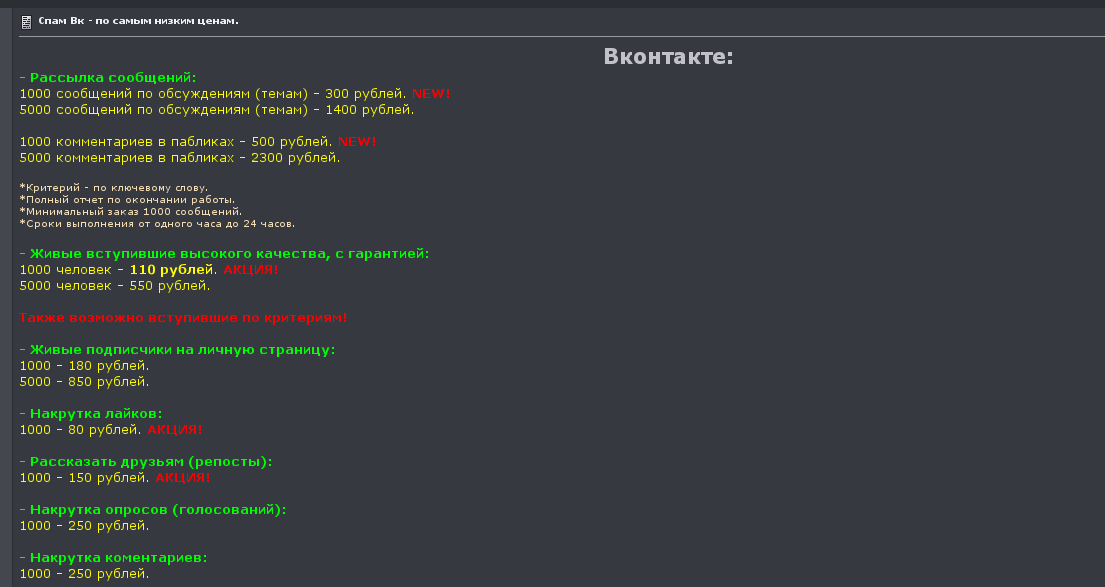Click the line '1000 – 150 рублей.'

point(85,478)
